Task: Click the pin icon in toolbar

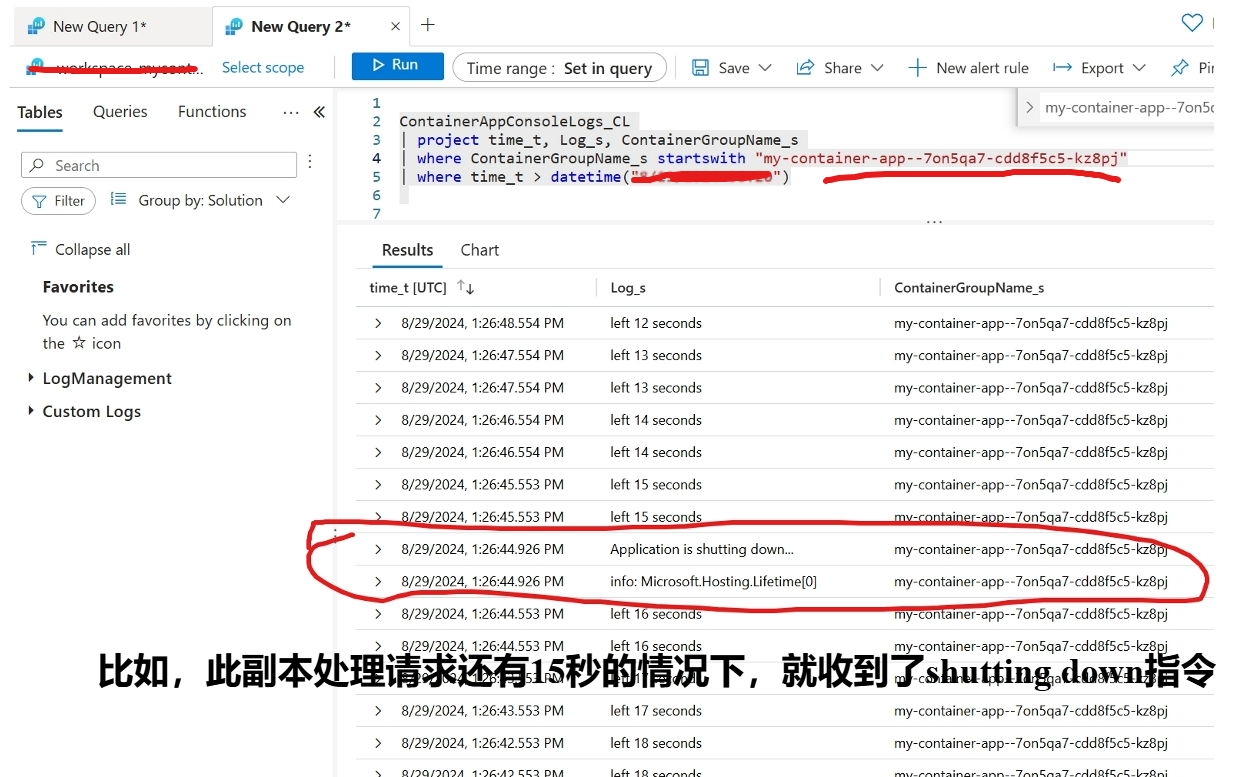Action: 1180,68
